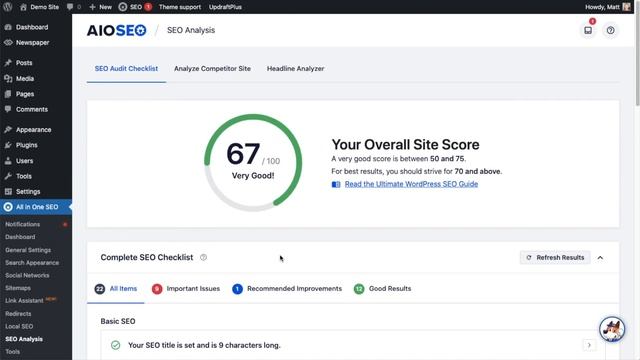
Task: Click help icon beside Complete SEO Checklist
Action: click(203, 258)
